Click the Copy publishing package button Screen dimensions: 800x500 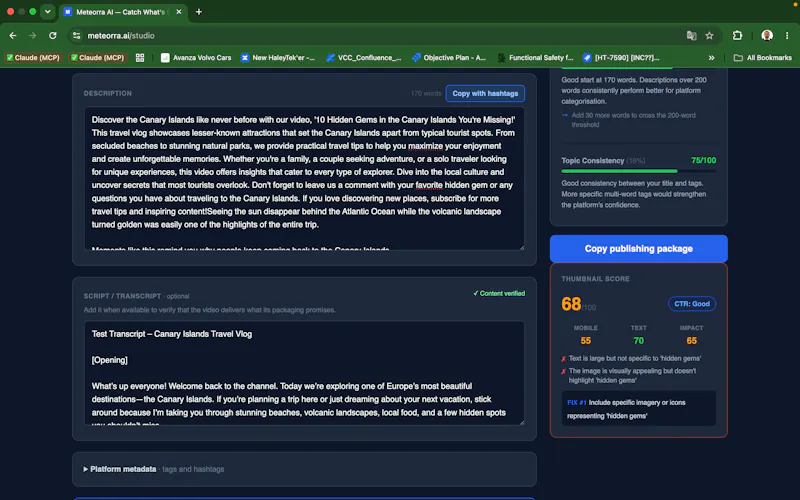(638, 248)
